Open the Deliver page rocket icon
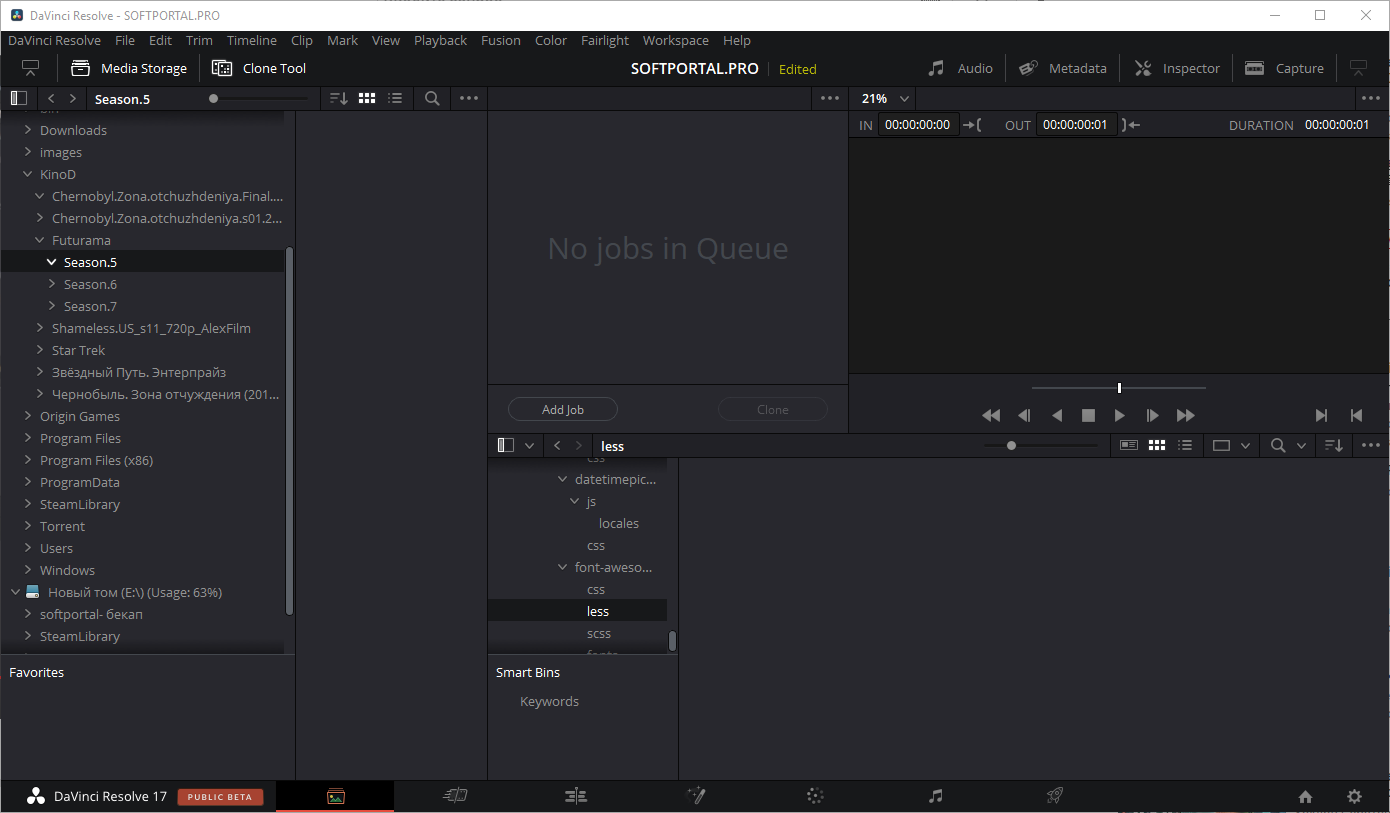 tap(1054, 796)
